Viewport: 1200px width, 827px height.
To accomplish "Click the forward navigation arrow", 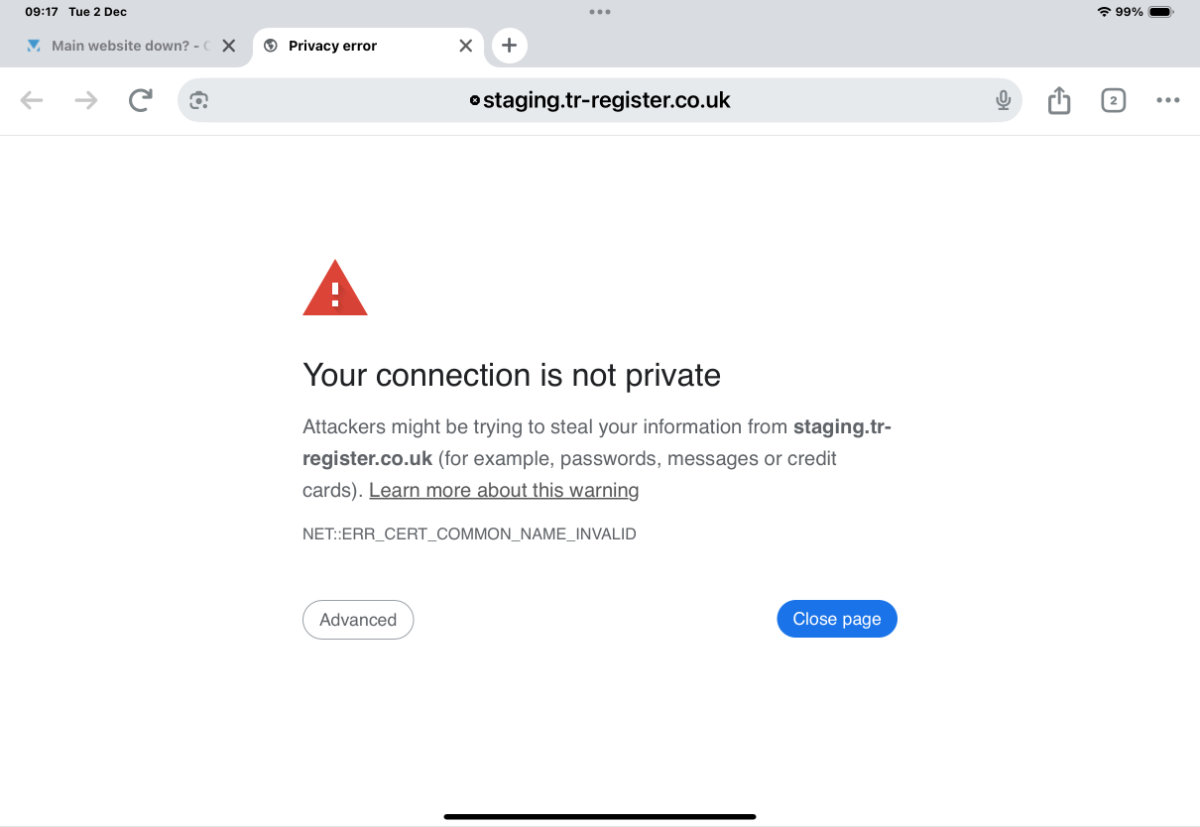I will pyautogui.click(x=86, y=100).
